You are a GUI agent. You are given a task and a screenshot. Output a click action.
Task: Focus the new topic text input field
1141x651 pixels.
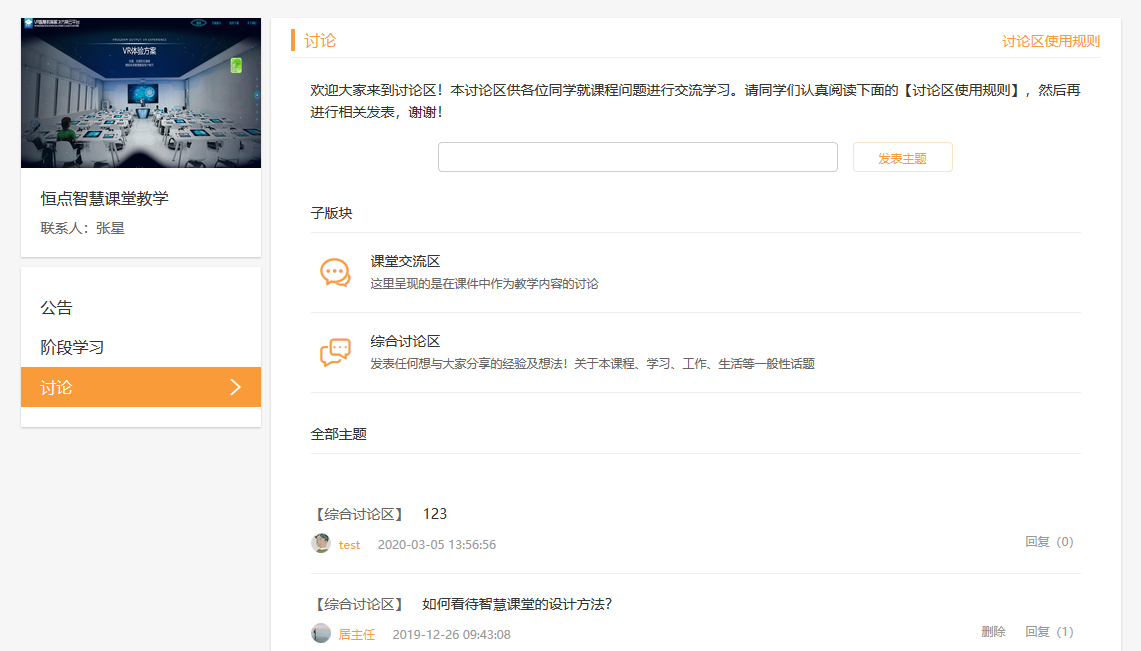637,157
